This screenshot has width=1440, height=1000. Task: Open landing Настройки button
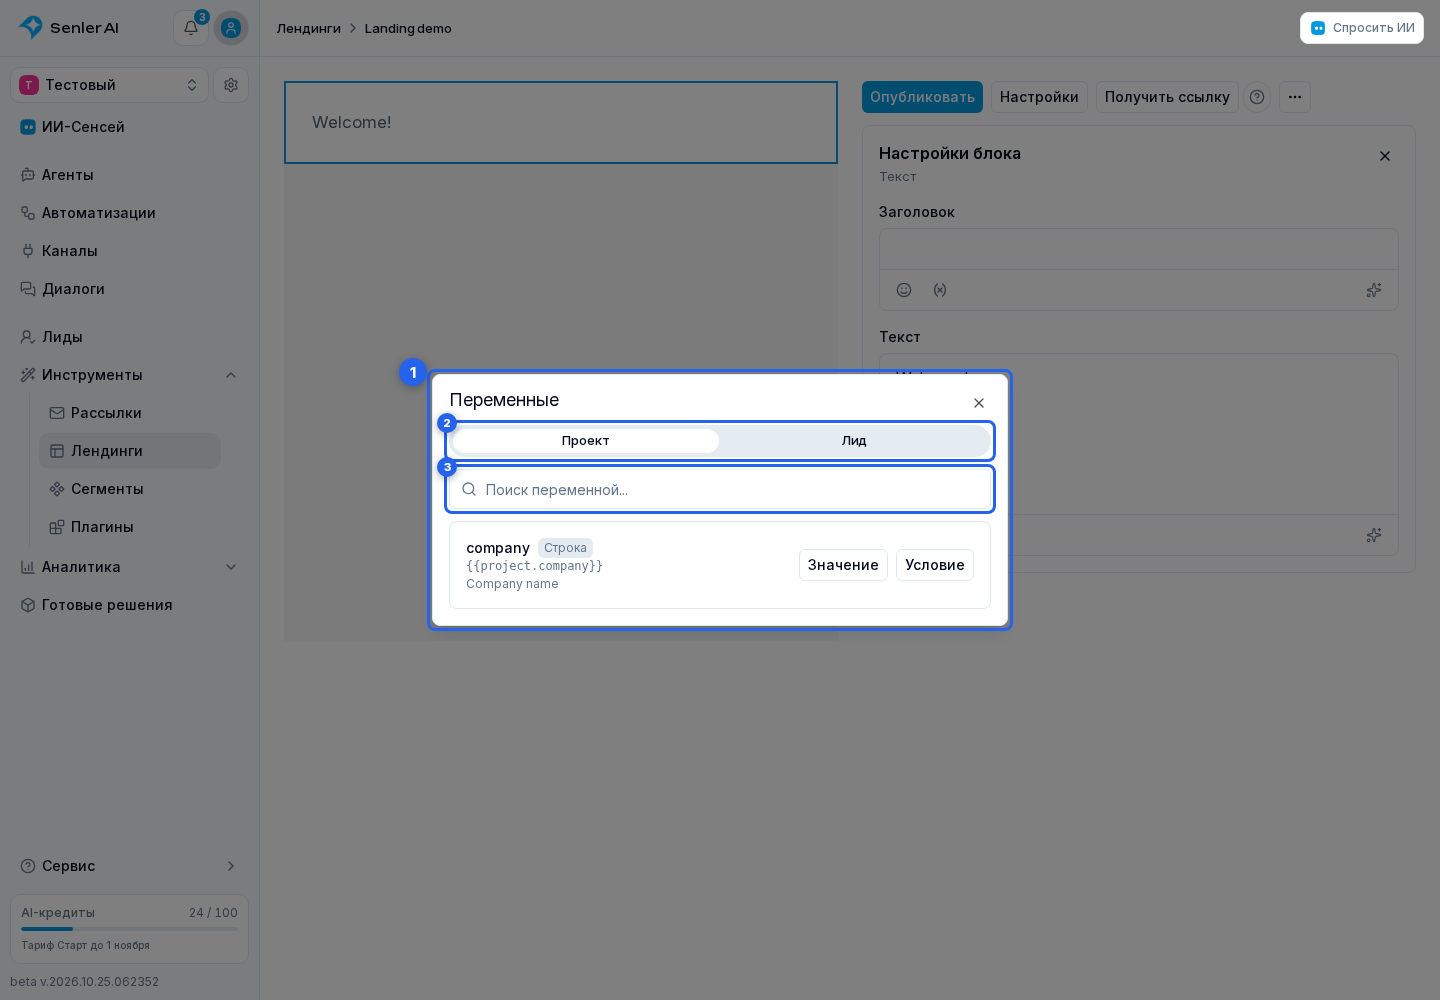coord(1039,97)
